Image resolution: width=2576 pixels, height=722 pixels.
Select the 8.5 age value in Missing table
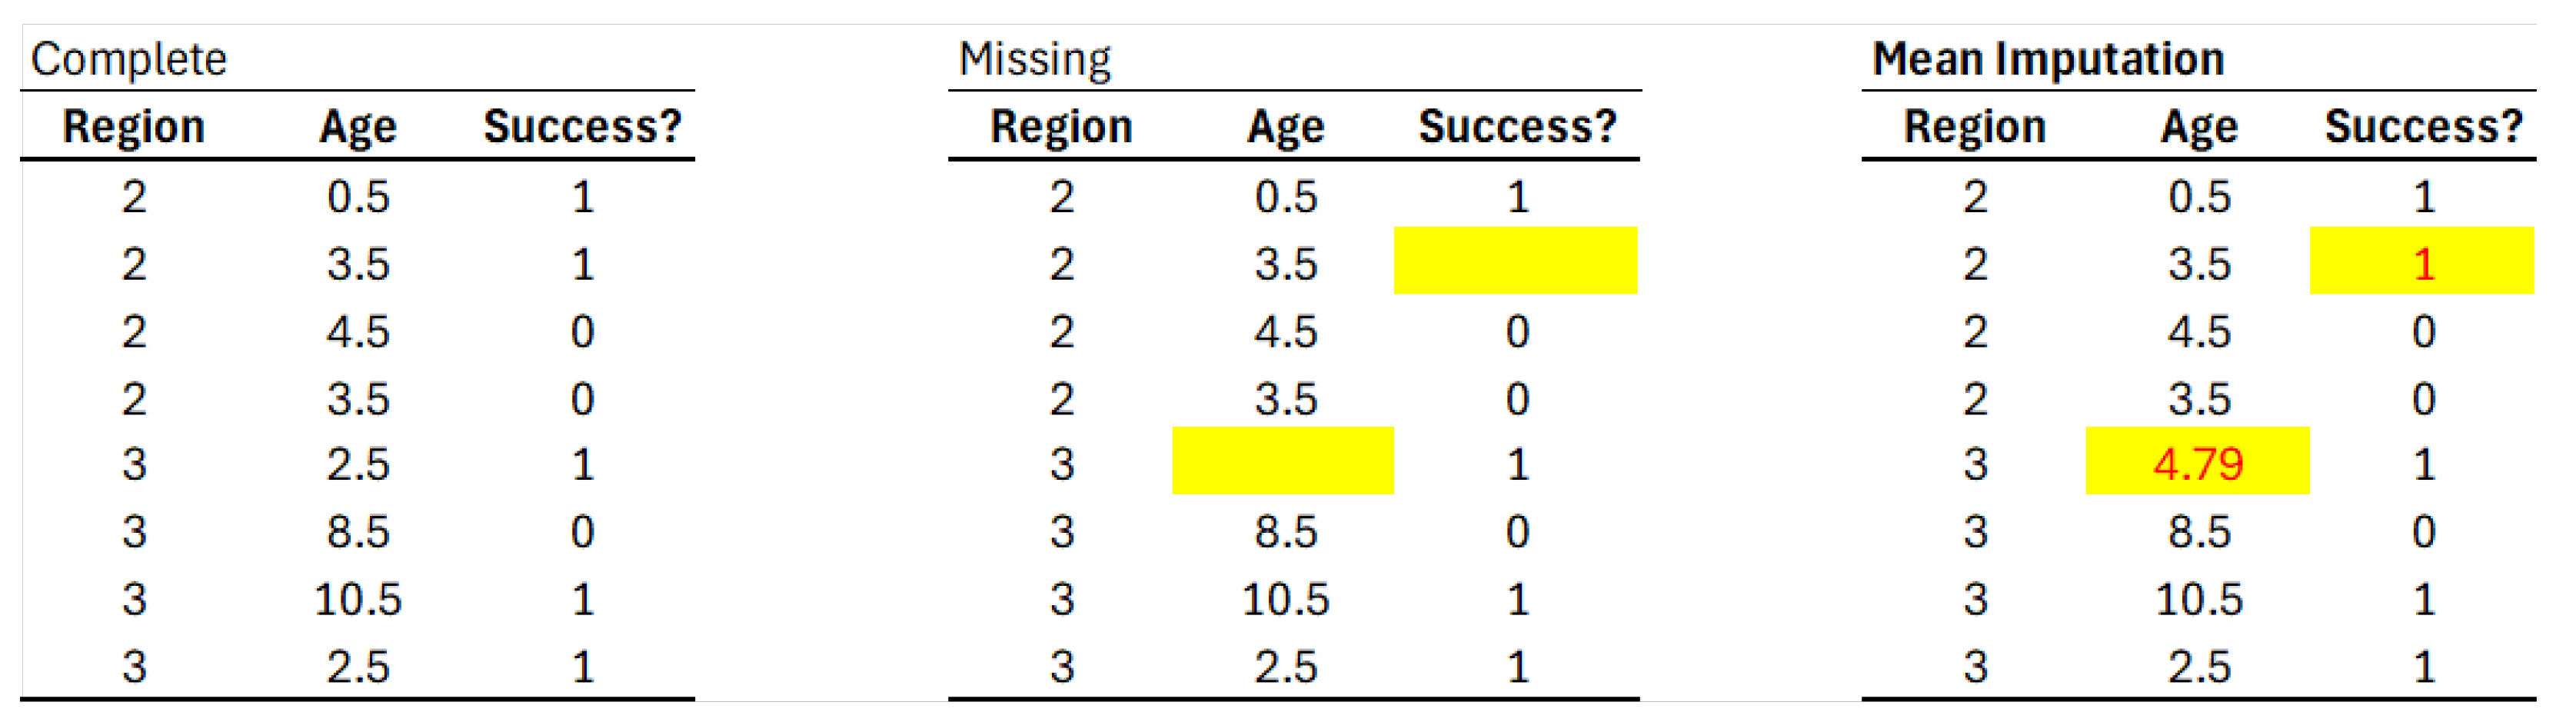(1285, 531)
